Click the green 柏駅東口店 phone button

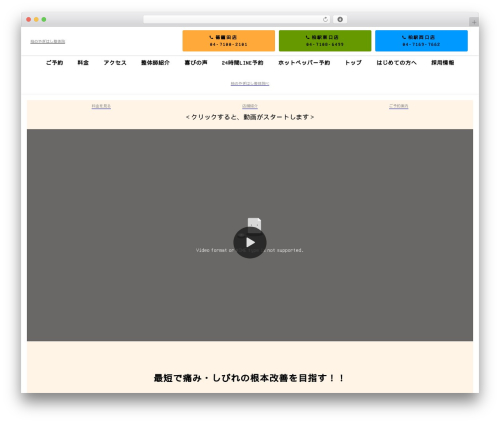coord(325,41)
